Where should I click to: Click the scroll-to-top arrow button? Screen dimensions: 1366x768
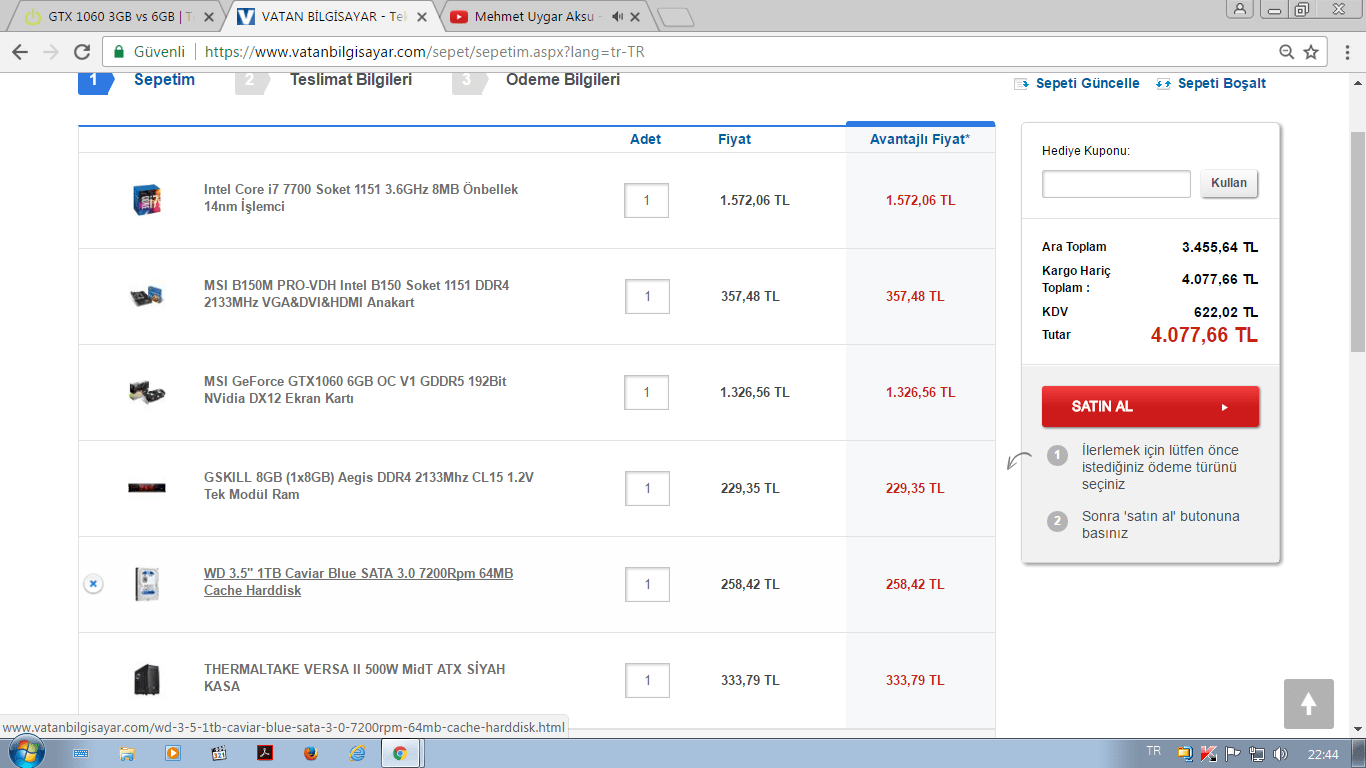tap(1308, 704)
